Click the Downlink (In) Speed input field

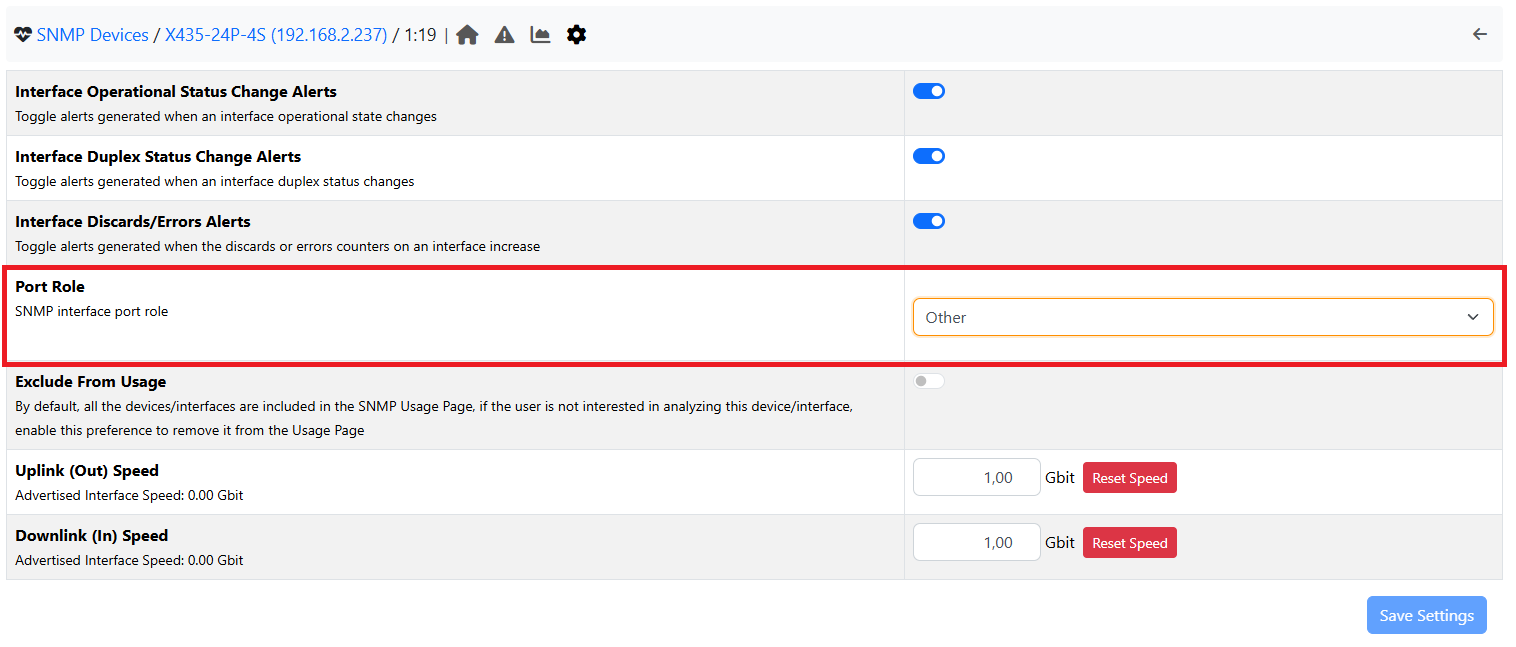pyautogui.click(x=977, y=543)
